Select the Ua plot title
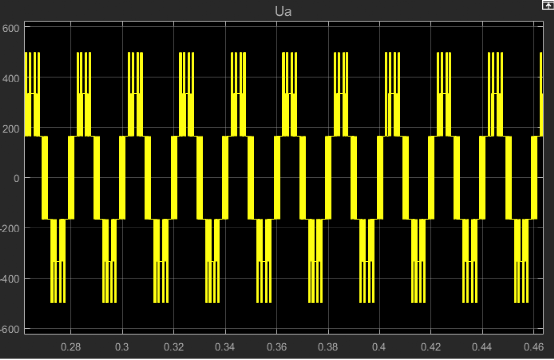This screenshot has height=360, width=554. tap(283, 12)
